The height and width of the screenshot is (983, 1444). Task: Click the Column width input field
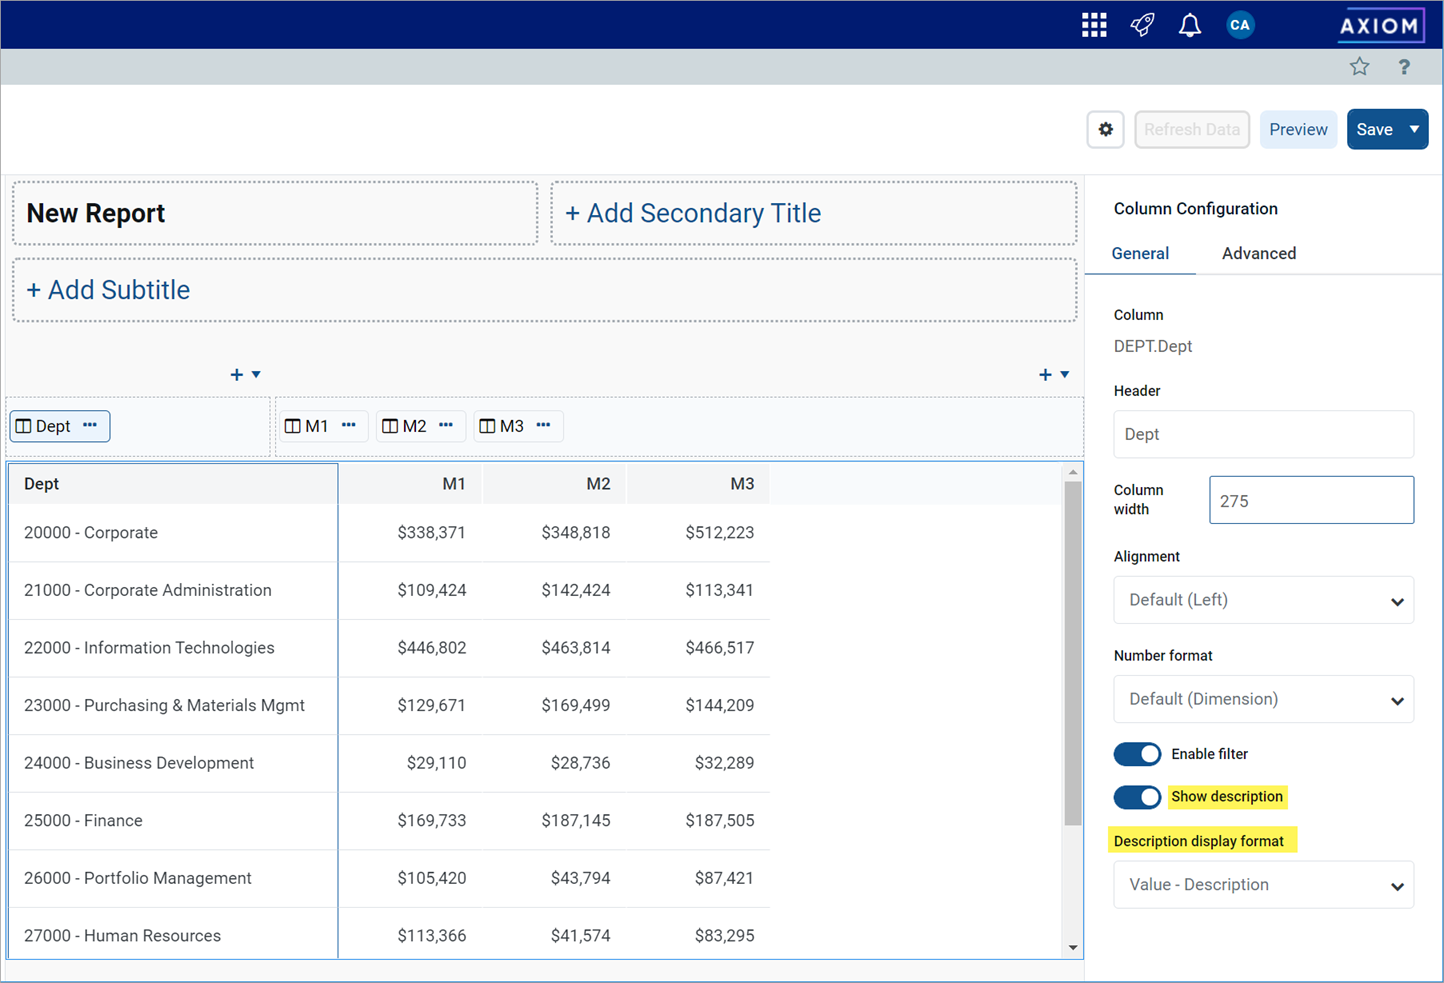[1311, 501]
